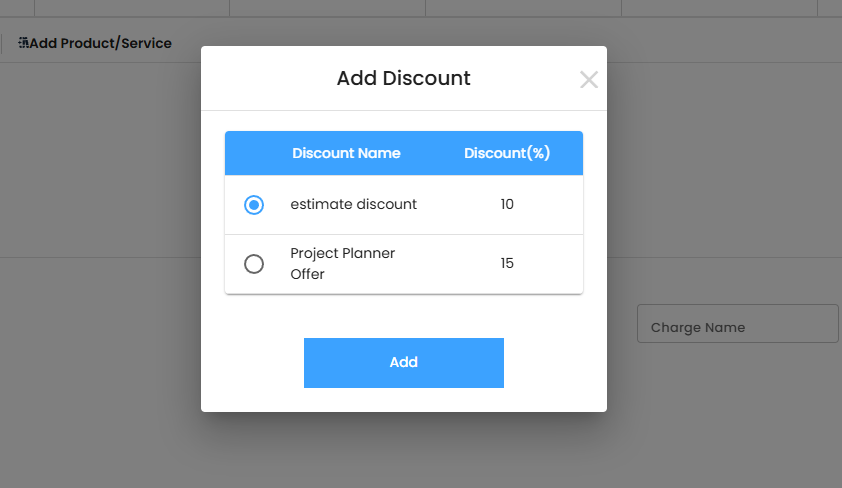This screenshot has width=842, height=488.
Task: Close the Add Discount dialog
Action: coord(589,80)
